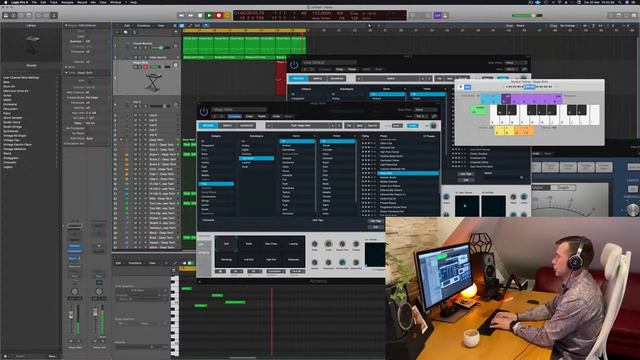The width and height of the screenshot is (640, 360).
Task: Click previous preset arrow in front plugin
Action: point(333,125)
